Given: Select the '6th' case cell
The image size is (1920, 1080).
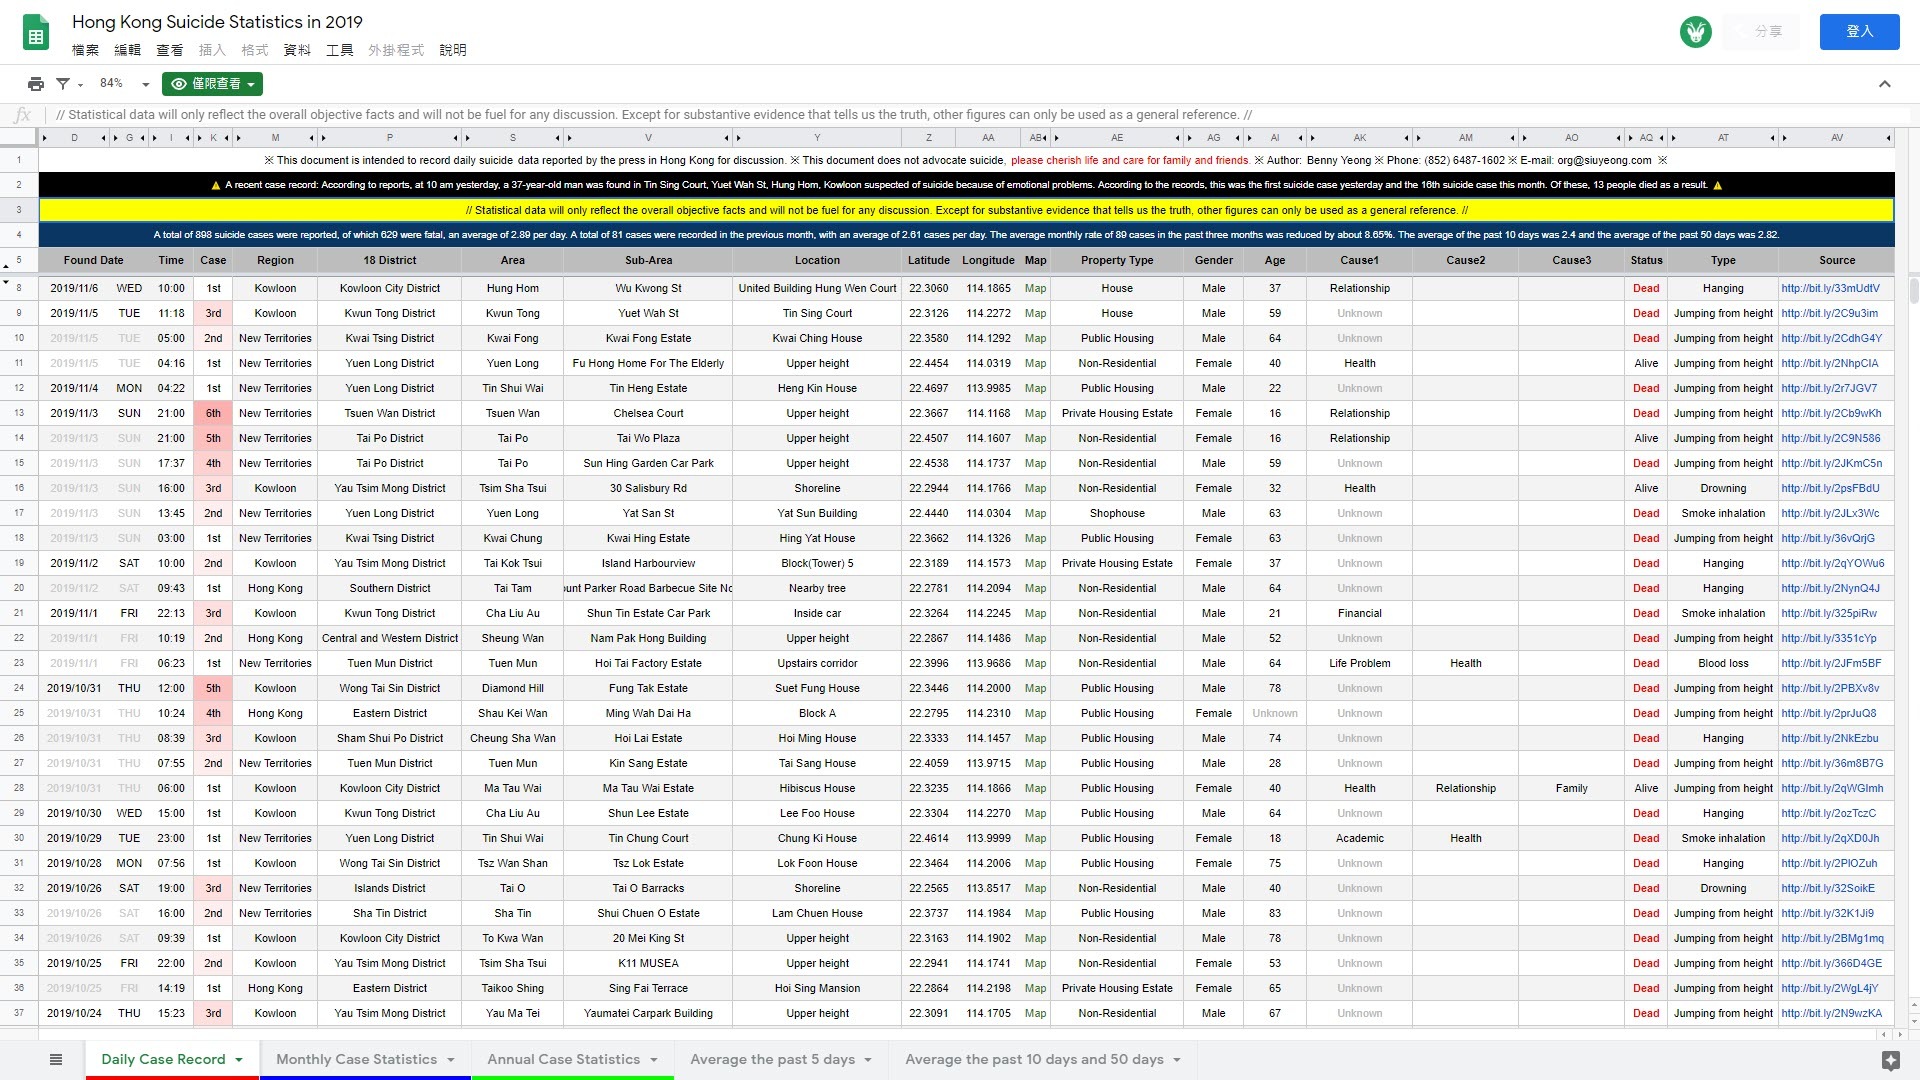Looking at the screenshot, I should 213,413.
